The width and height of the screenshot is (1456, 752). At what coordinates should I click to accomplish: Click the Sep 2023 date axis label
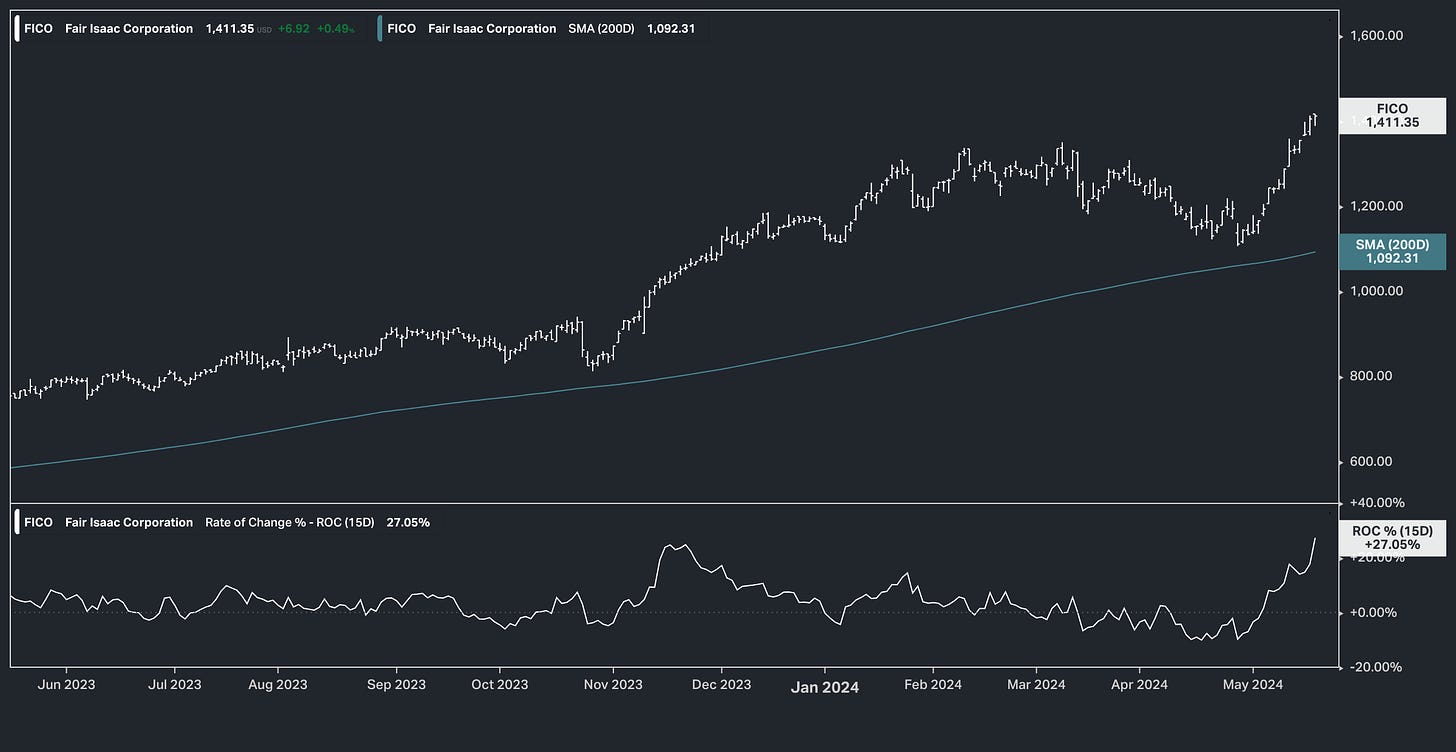pos(396,684)
